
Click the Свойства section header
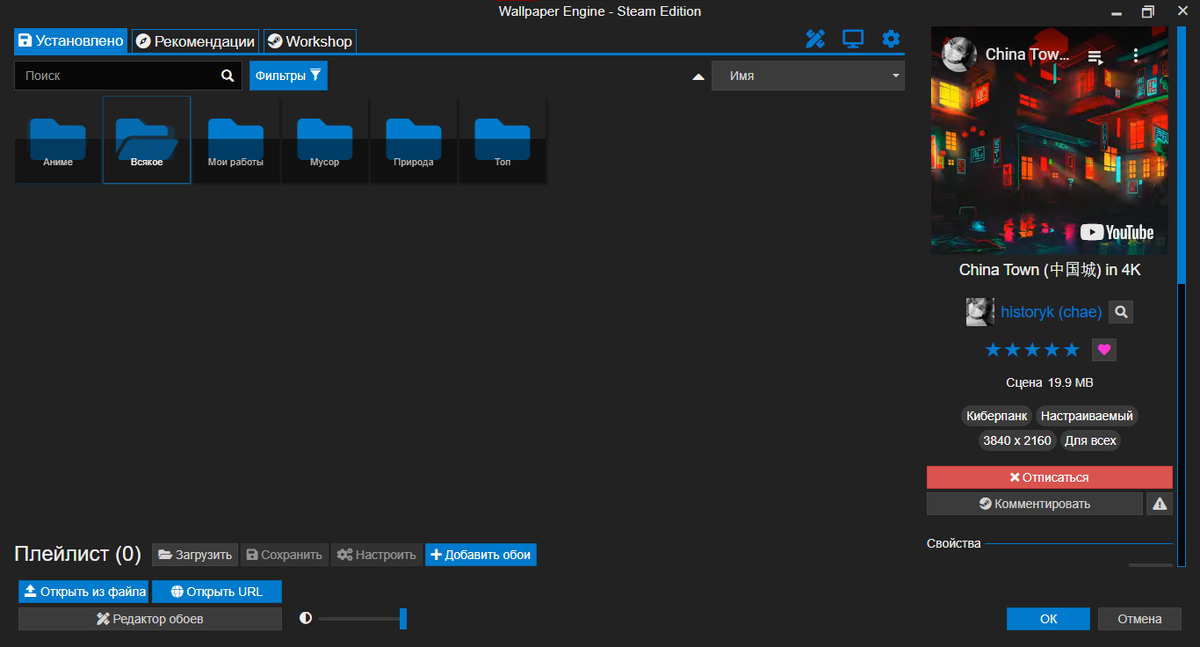coord(953,543)
